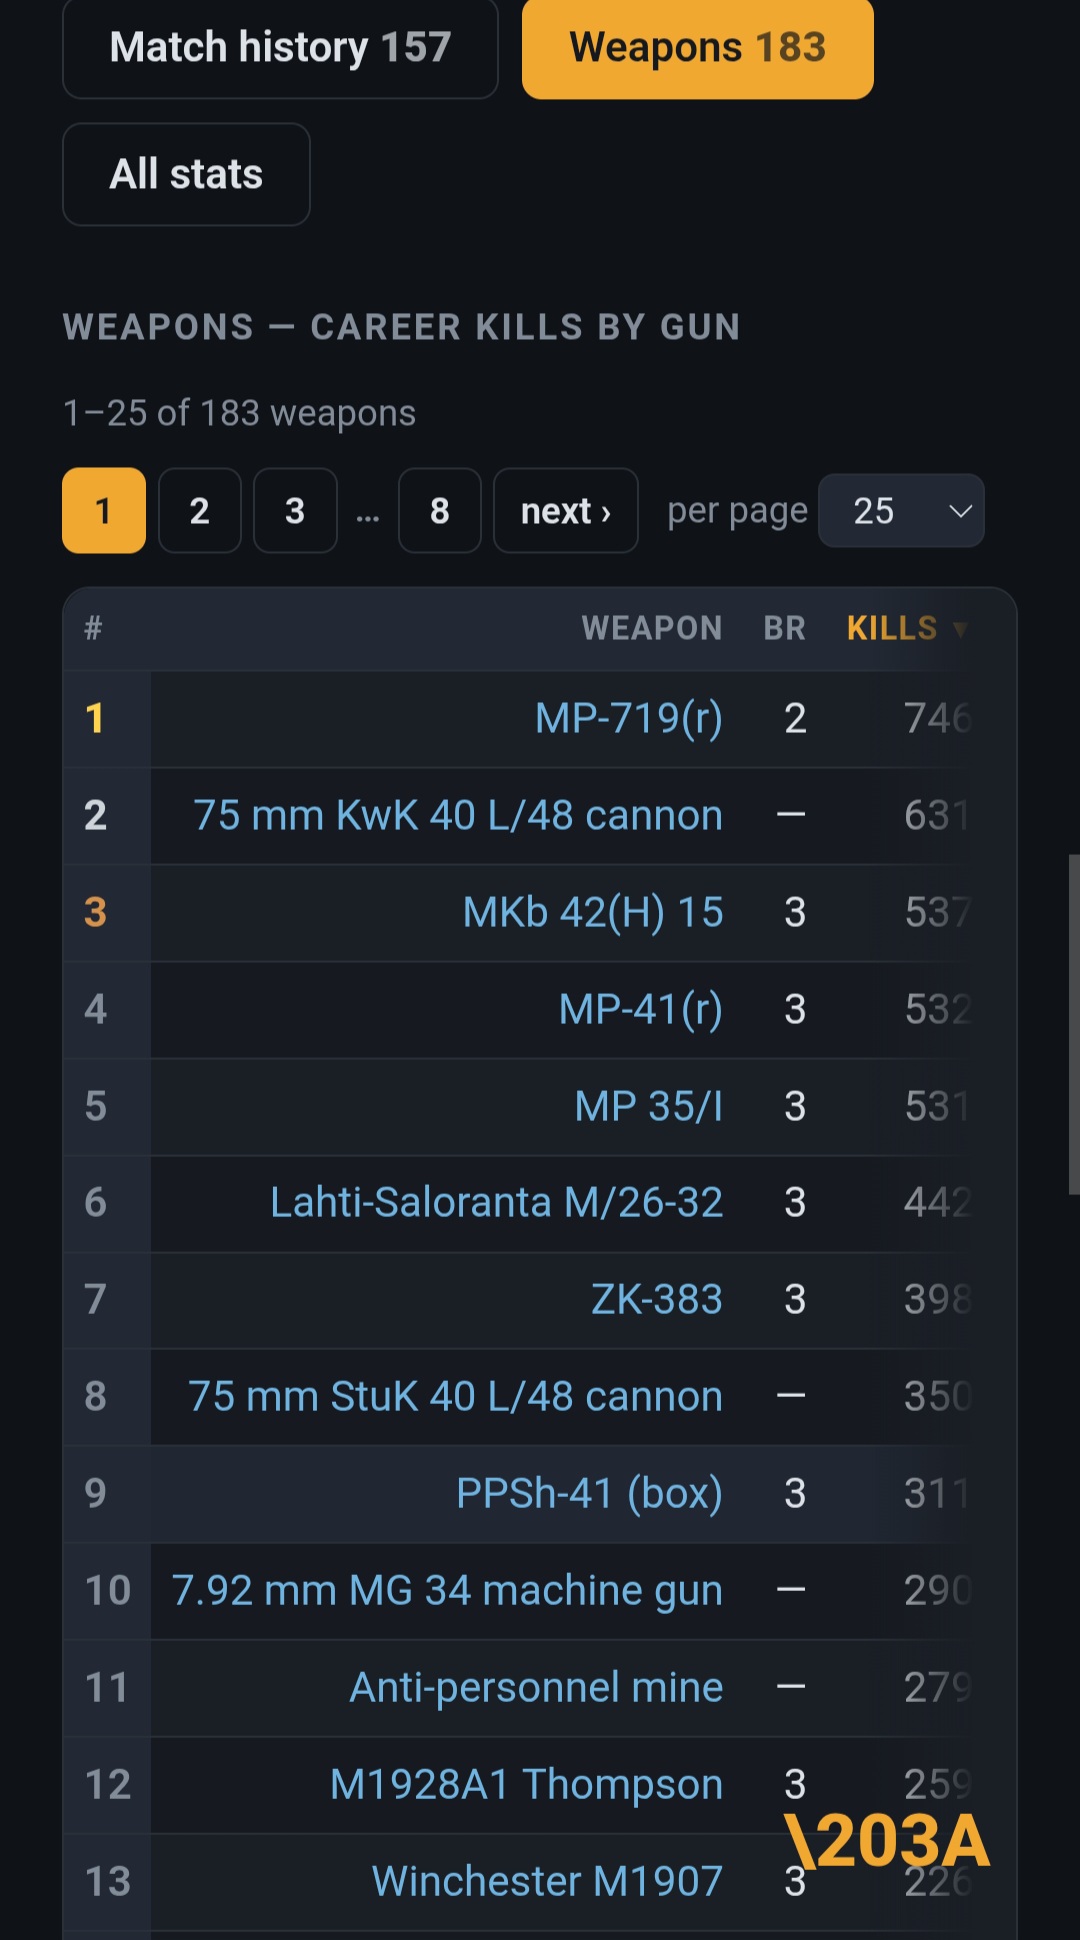Click the page scrollbar on the right edge
The width and height of the screenshot is (1080, 1940).
coord(1074,1024)
